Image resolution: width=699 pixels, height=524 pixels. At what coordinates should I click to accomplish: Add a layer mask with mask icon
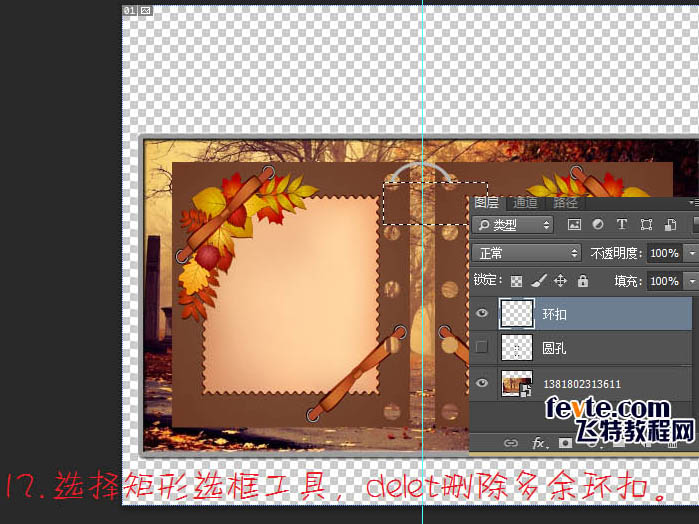pyautogui.click(x=565, y=443)
